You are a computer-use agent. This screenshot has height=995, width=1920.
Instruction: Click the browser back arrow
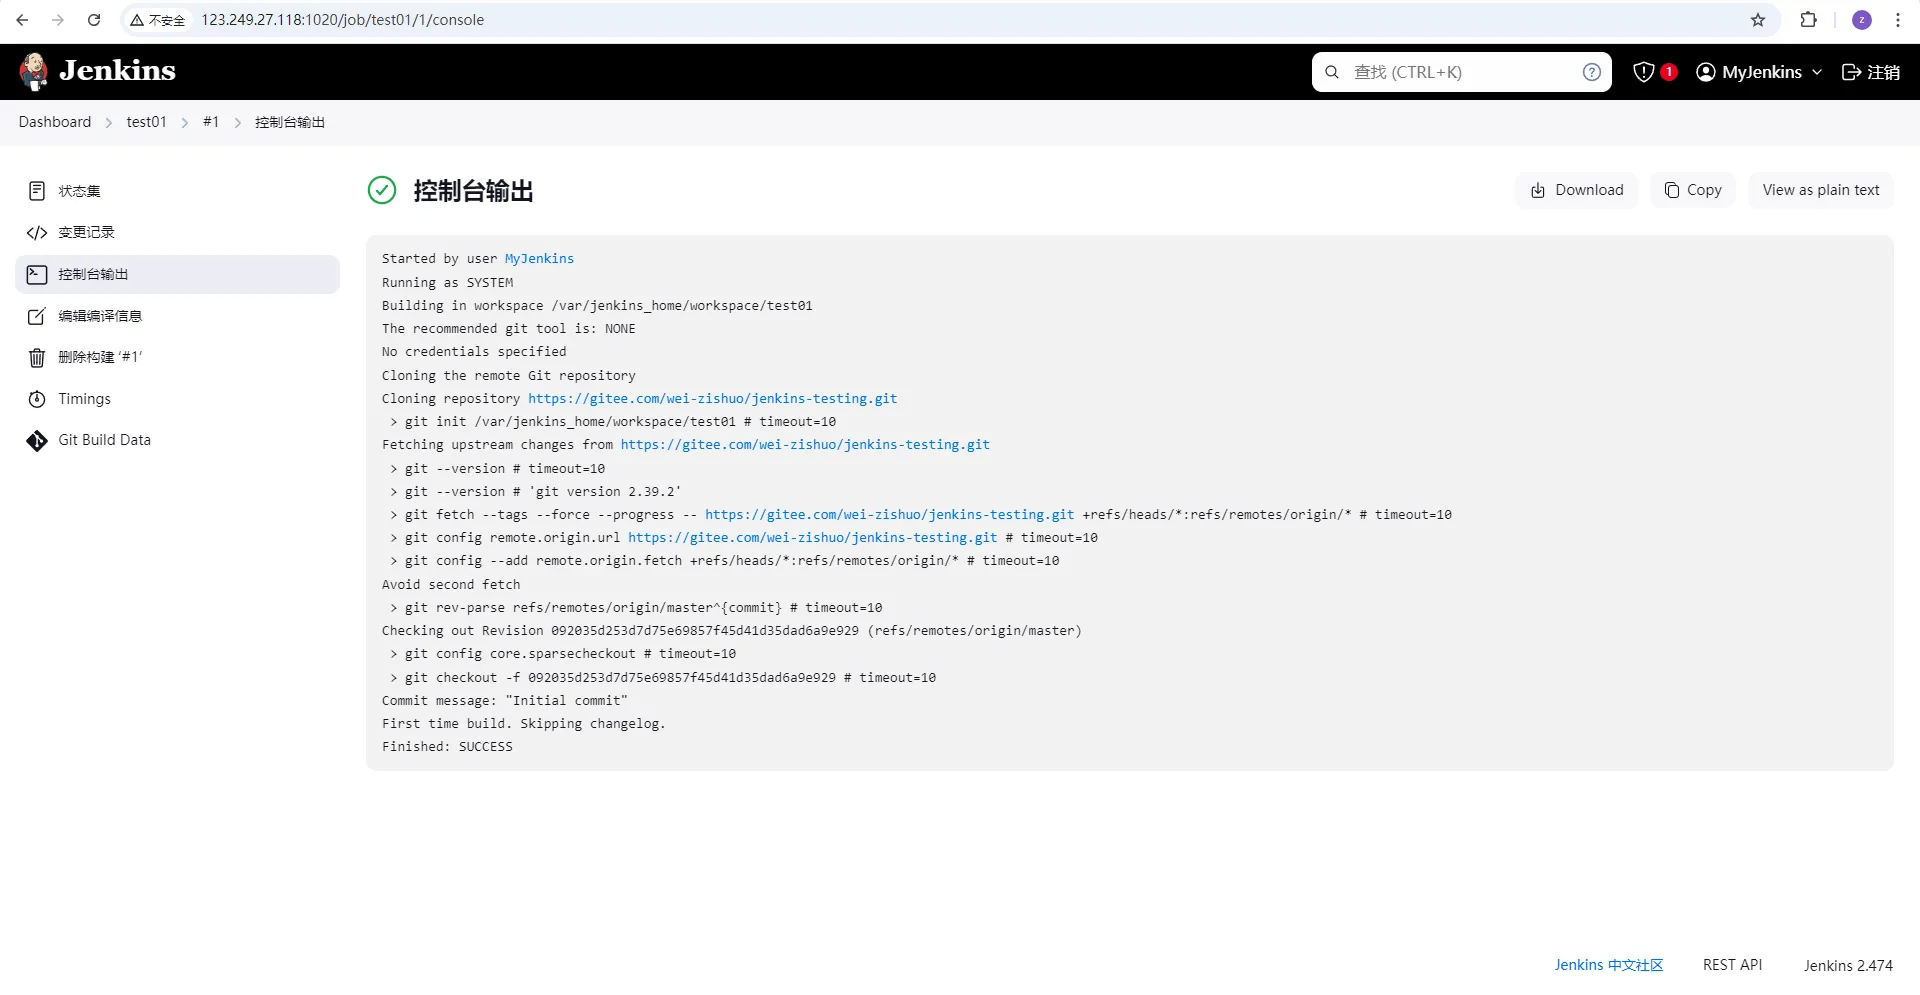tap(22, 20)
